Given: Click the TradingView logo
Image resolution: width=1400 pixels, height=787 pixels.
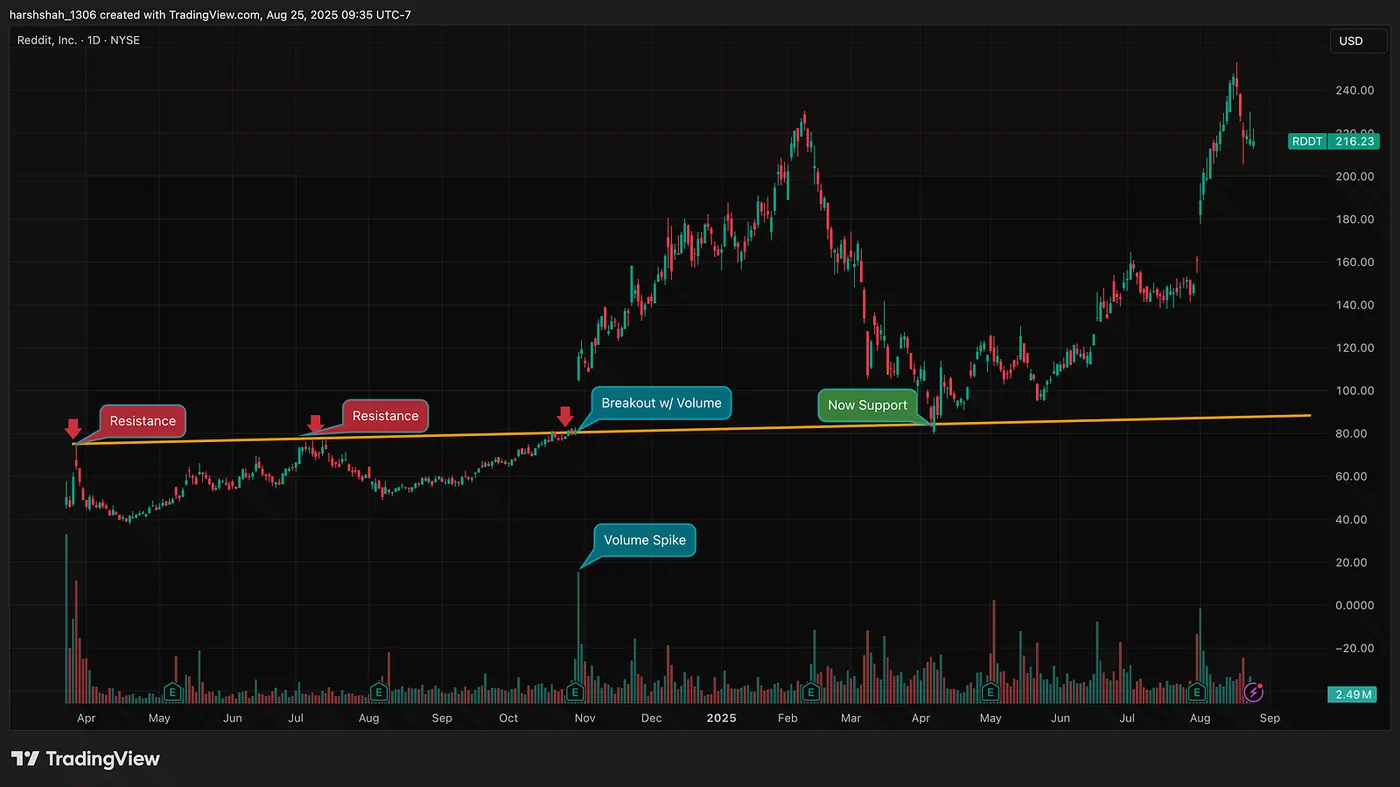Looking at the screenshot, I should click(85, 759).
